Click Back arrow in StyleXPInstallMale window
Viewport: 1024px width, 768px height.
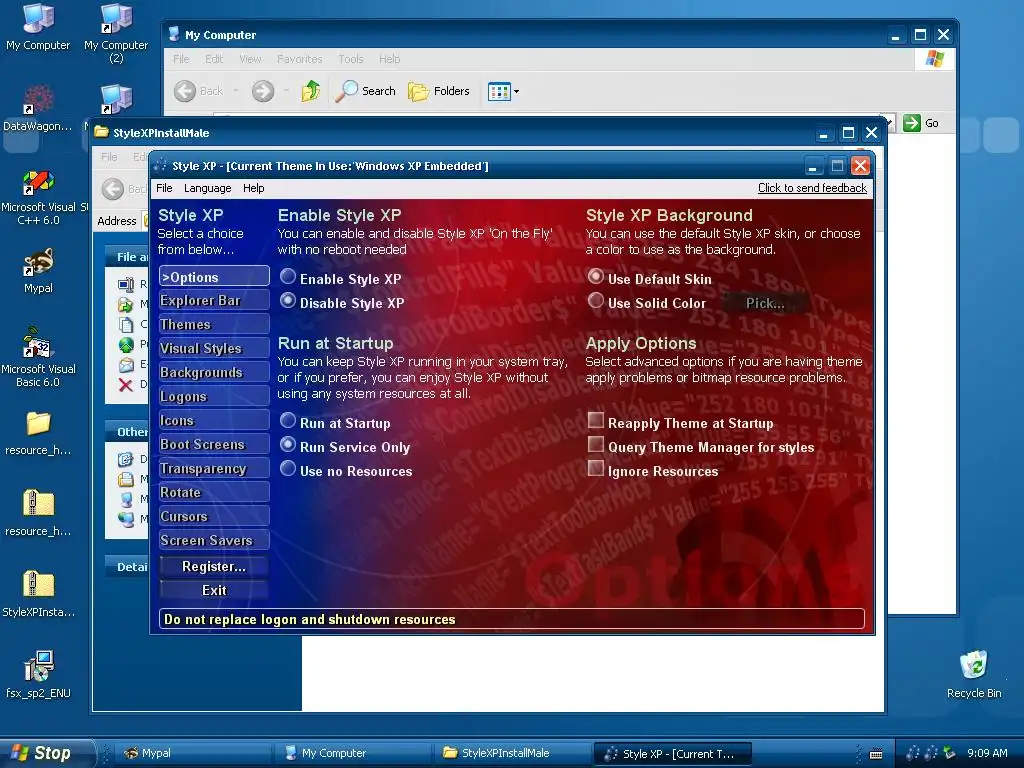(112, 189)
